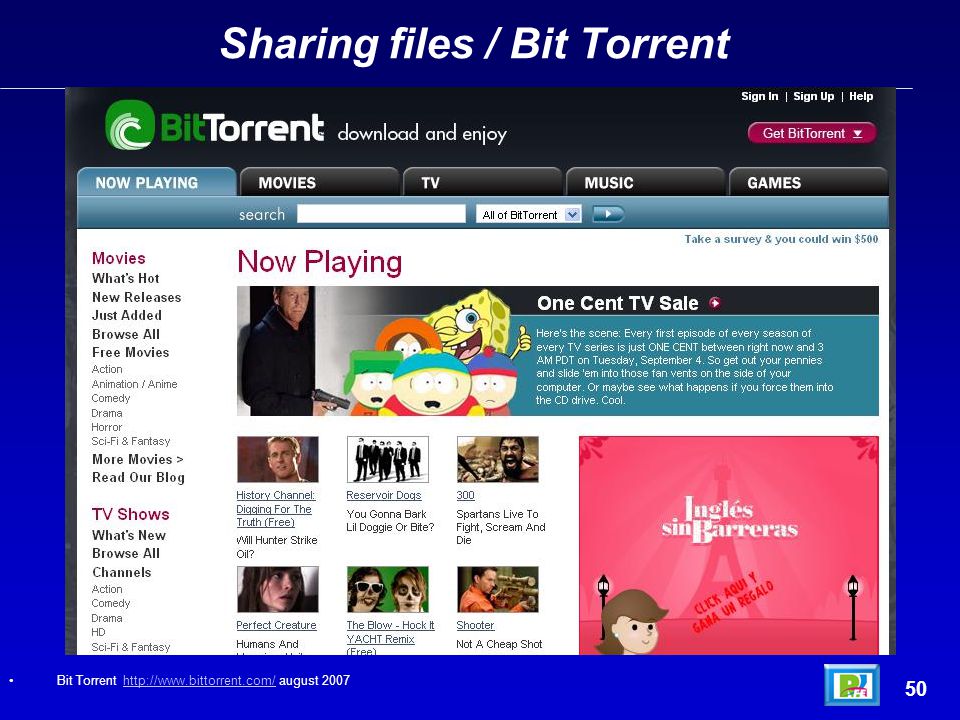Open the Help link
The width and height of the screenshot is (960, 720).
861,96
